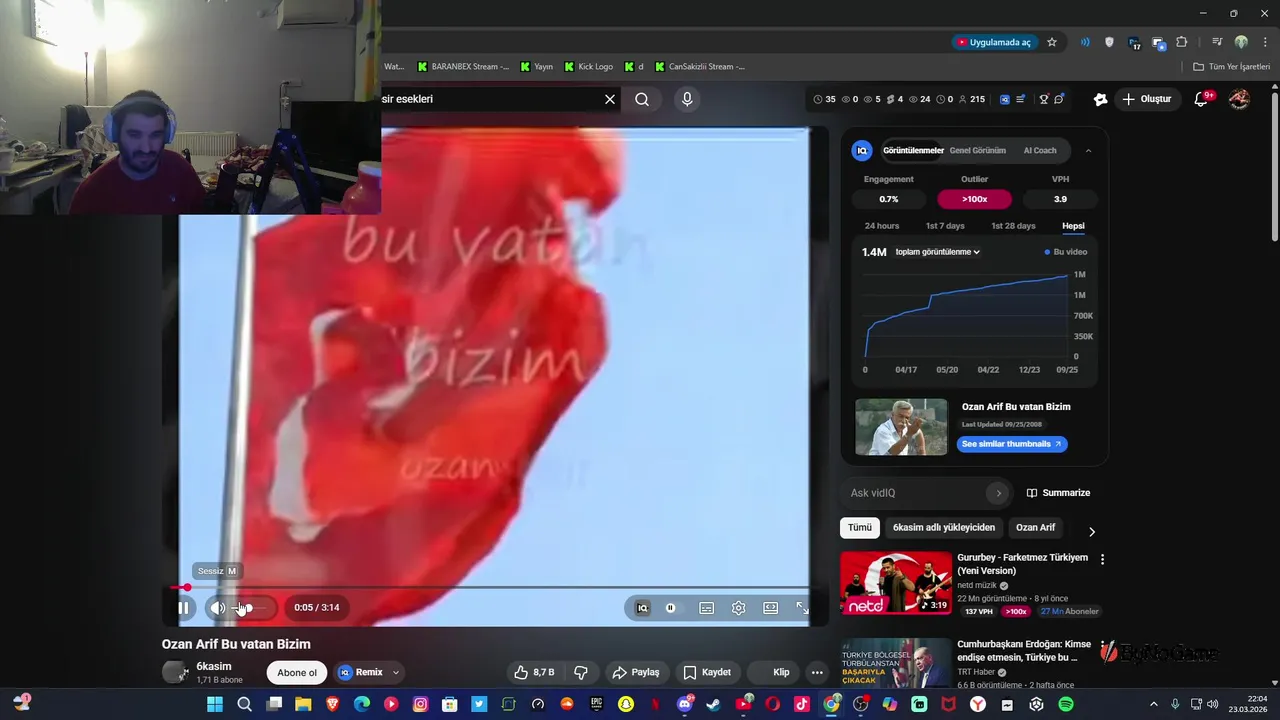The image size is (1280, 720).
Task: Click the >100x outlier badge in vidIQ panel
Action: point(974,199)
